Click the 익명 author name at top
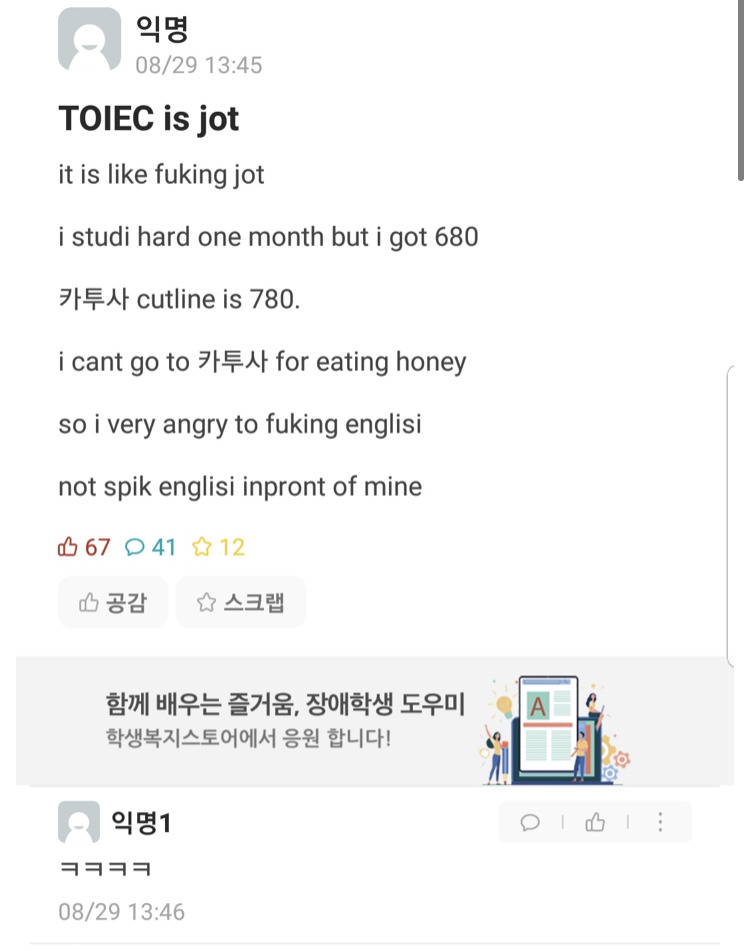 pyautogui.click(x=162, y=27)
